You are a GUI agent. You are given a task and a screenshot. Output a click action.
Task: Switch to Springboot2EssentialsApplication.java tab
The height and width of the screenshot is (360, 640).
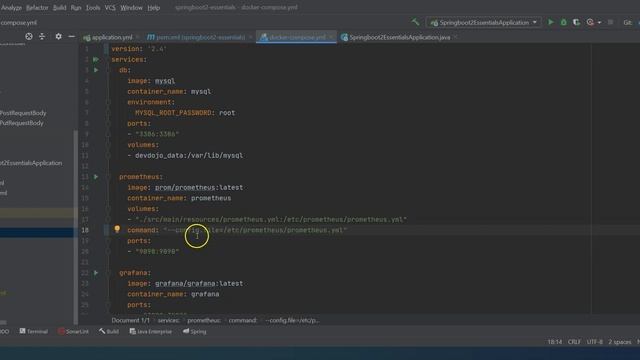(400, 37)
